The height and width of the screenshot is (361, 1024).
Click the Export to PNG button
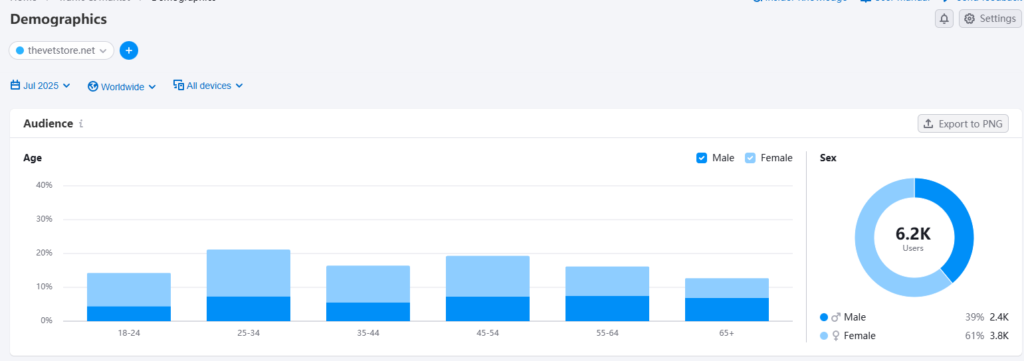pyautogui.click(x=963, y=123)
